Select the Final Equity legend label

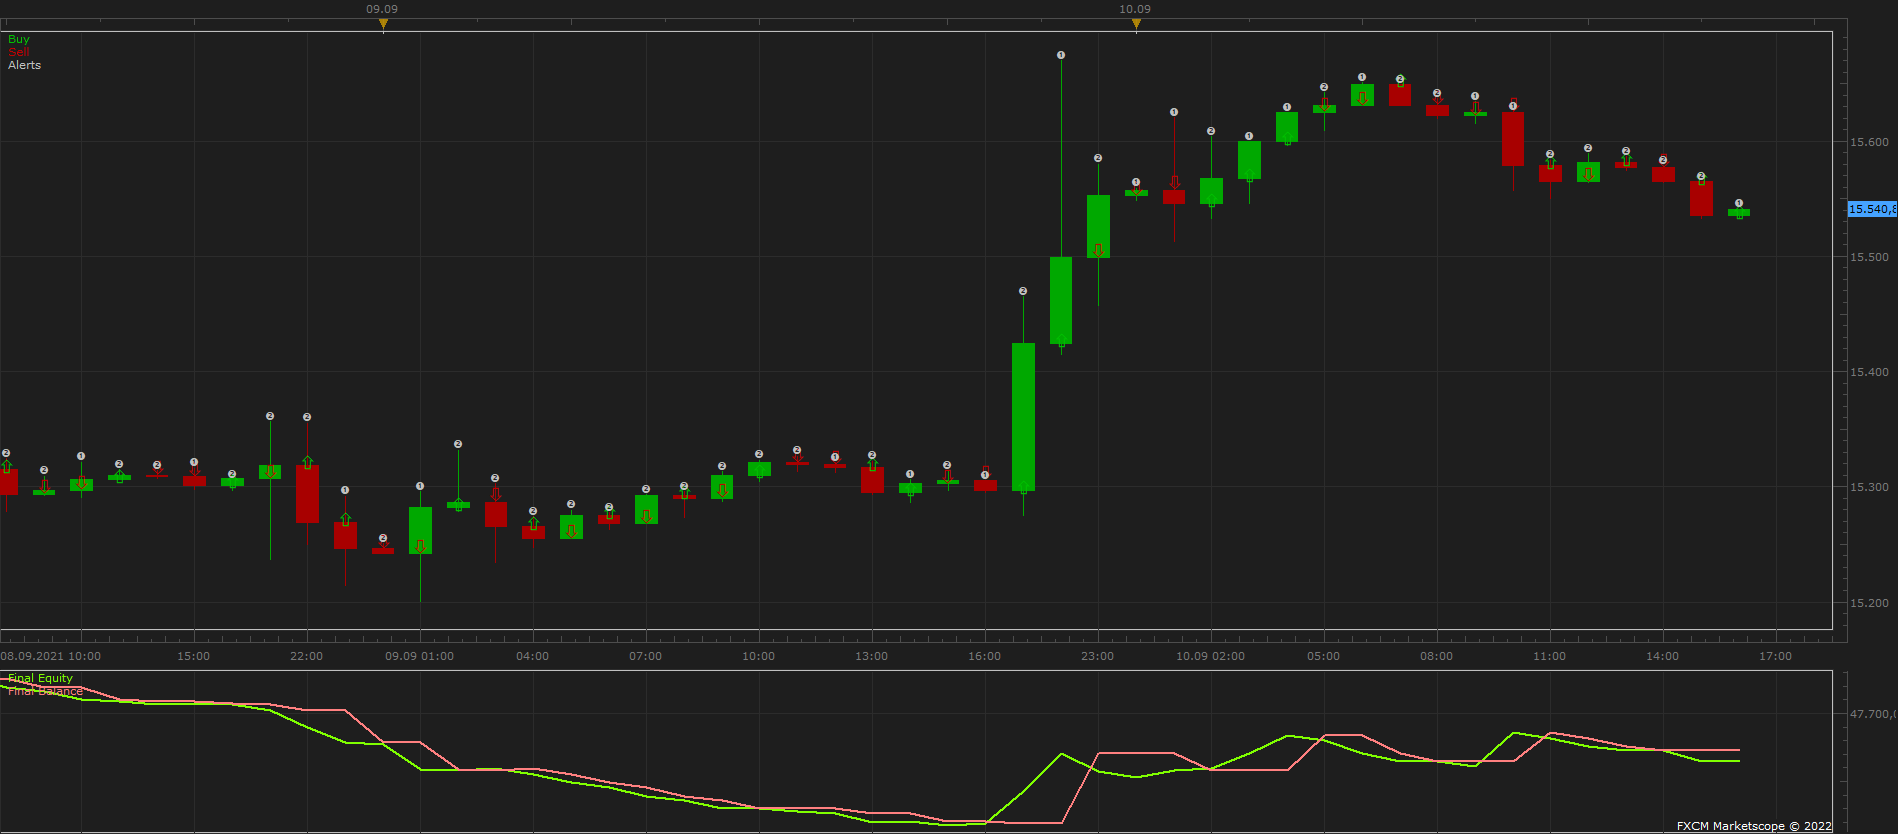point(40,678)
